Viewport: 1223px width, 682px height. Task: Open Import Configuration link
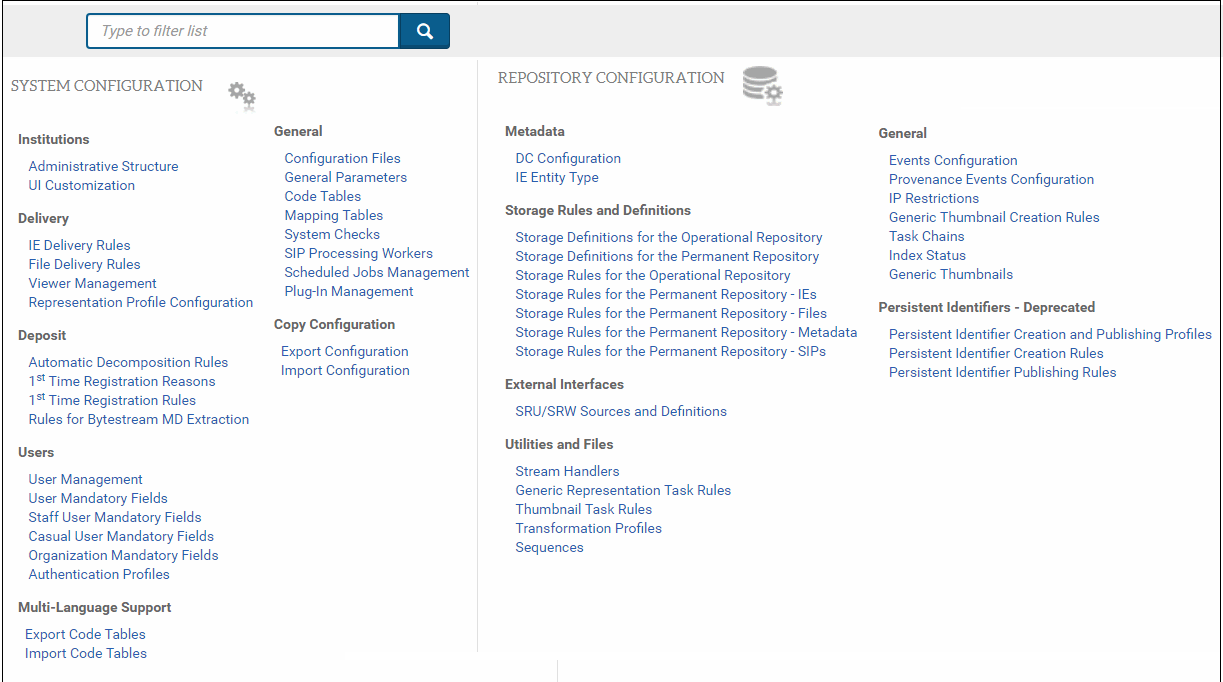point(345,370)
